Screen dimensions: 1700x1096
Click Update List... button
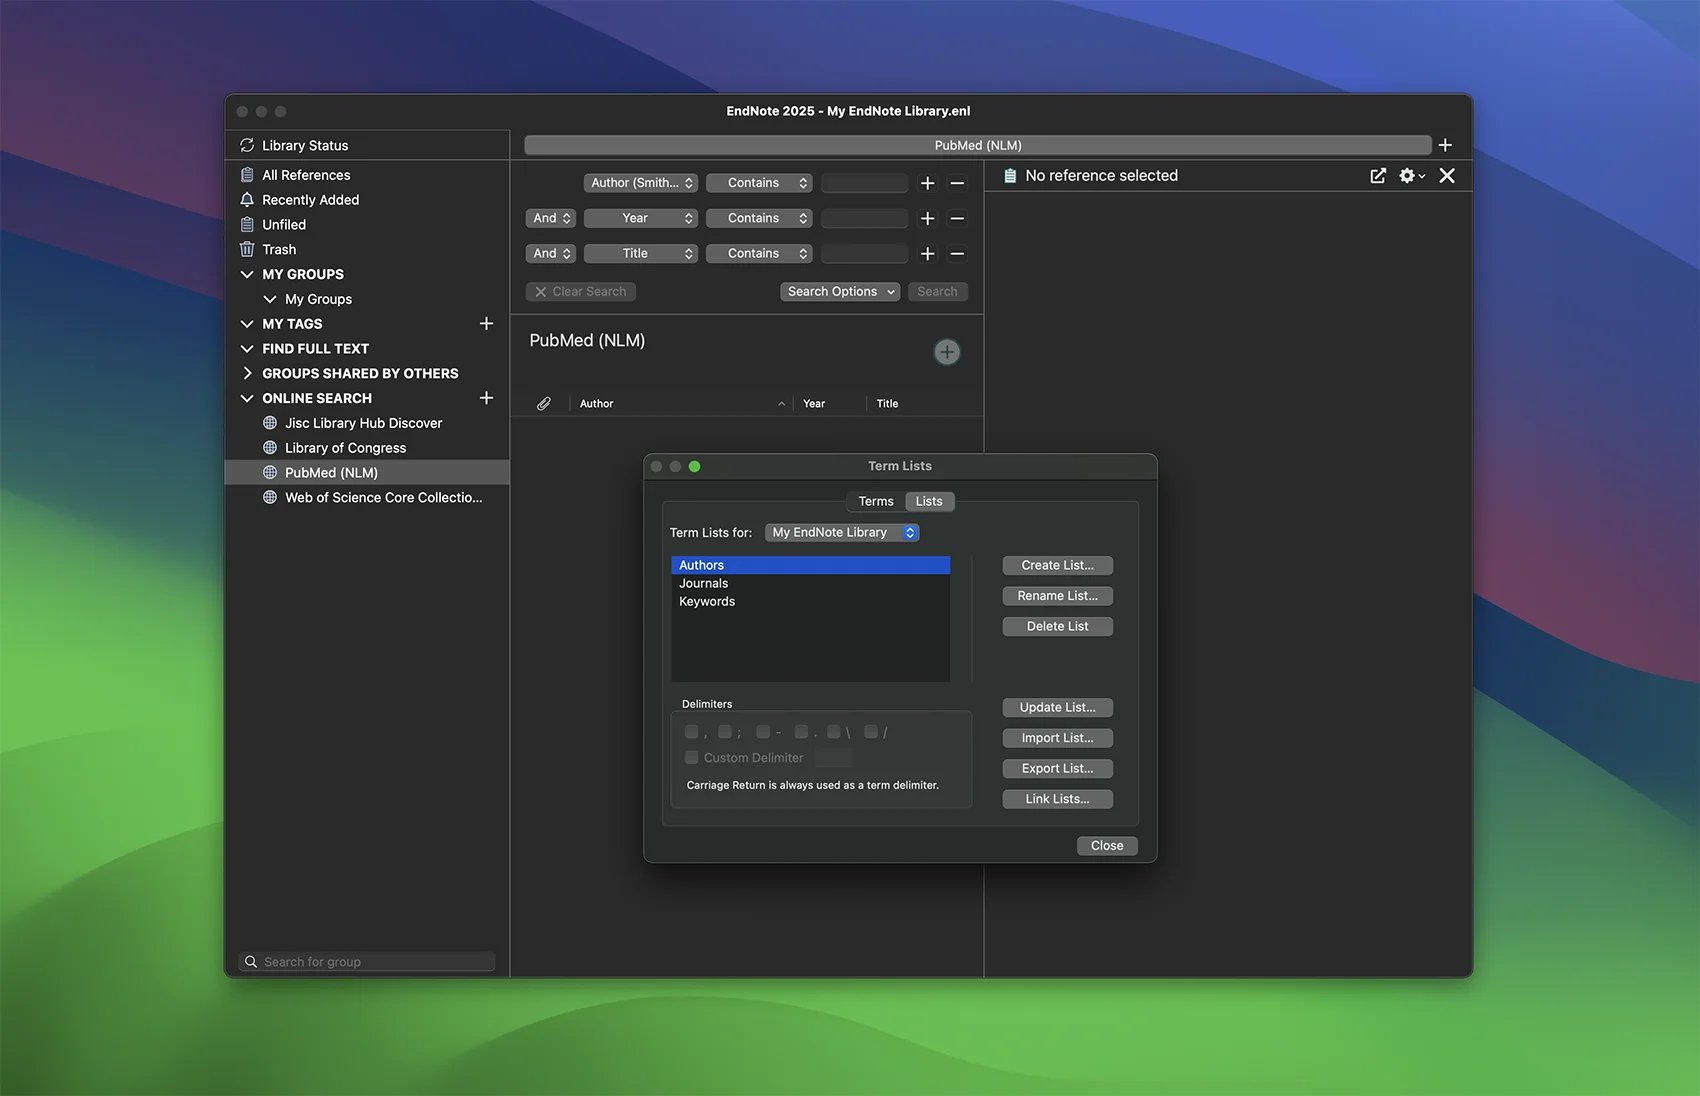pyautogui.click(x=1058, y=708)
